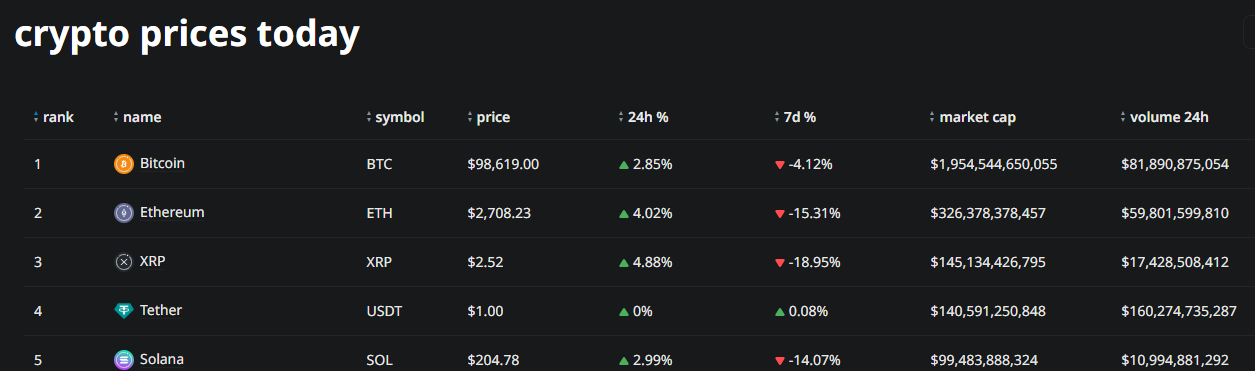
Task: Open the Tether name link
Action: 161,310
